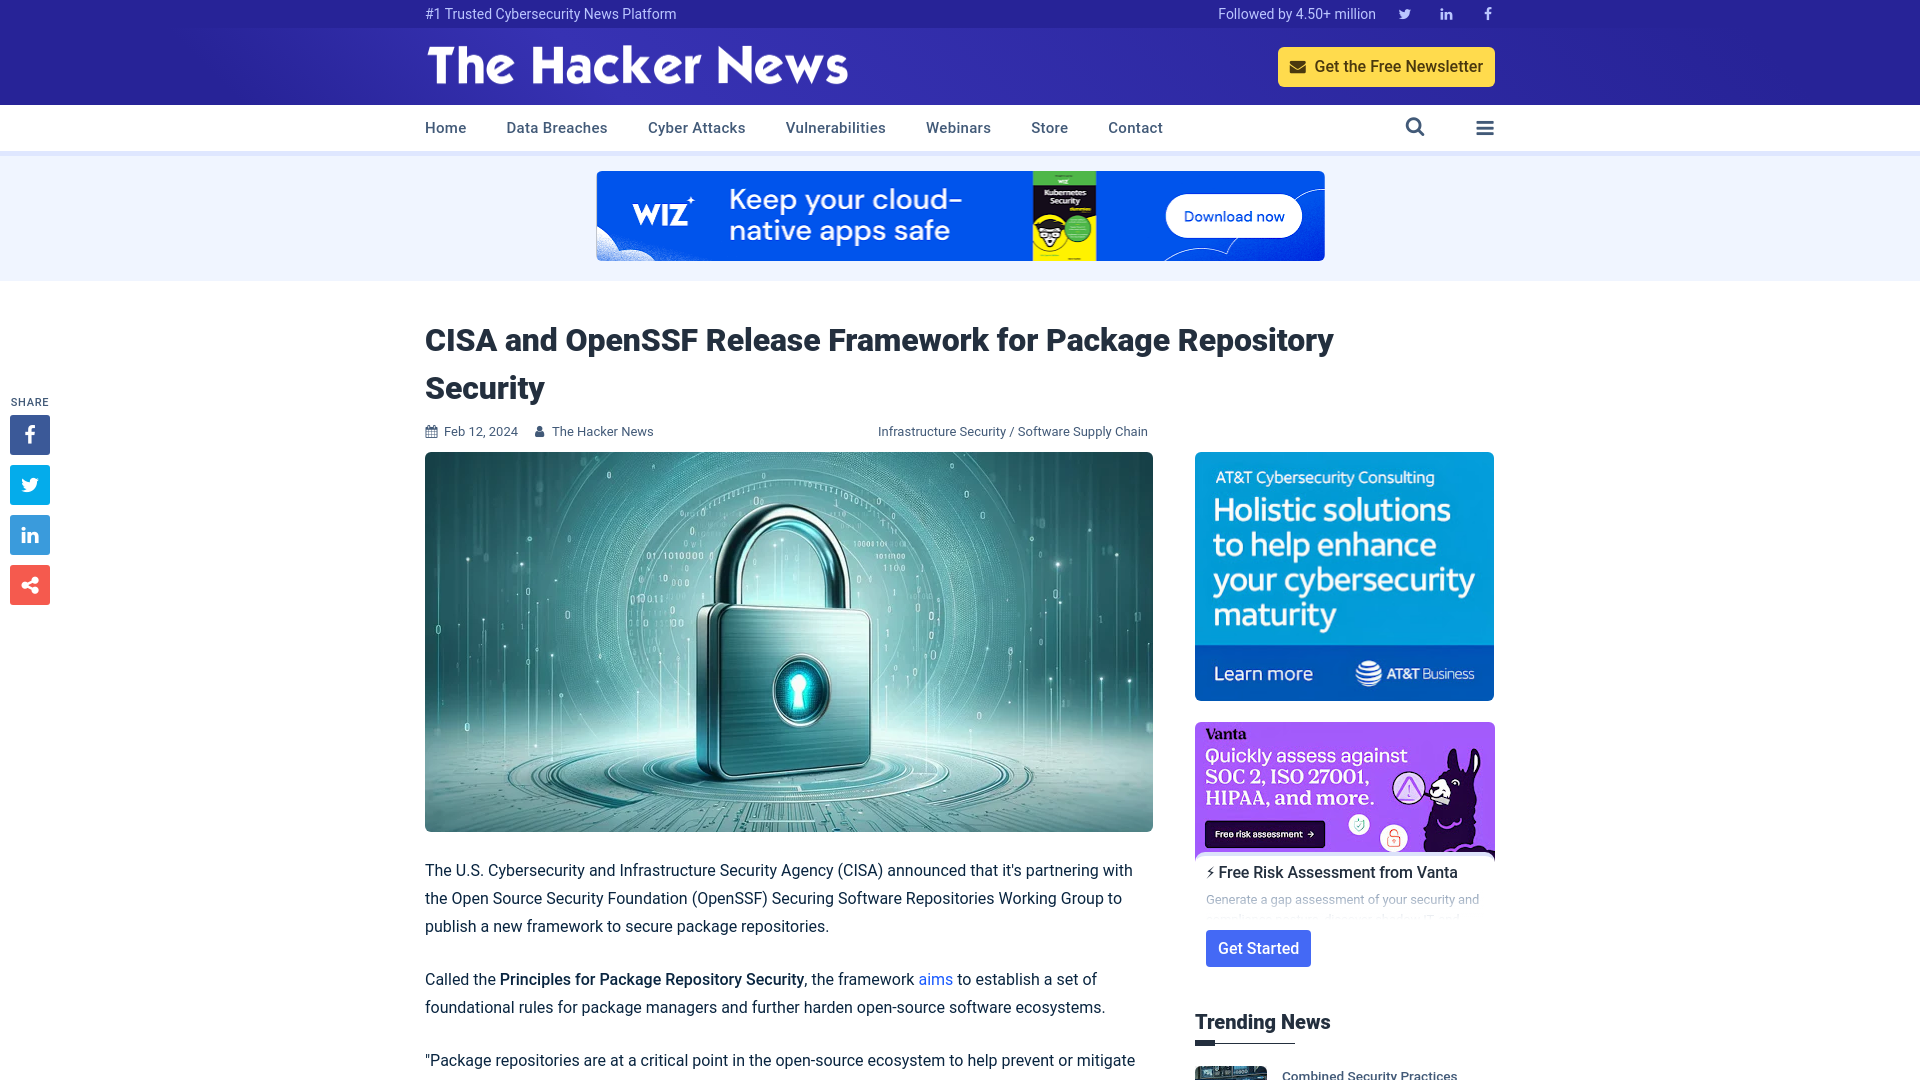The height and width of the screenshot is (1080, 1920).
Task: Click the hamburger menu icon
Action: click(x=1485, y=128)
